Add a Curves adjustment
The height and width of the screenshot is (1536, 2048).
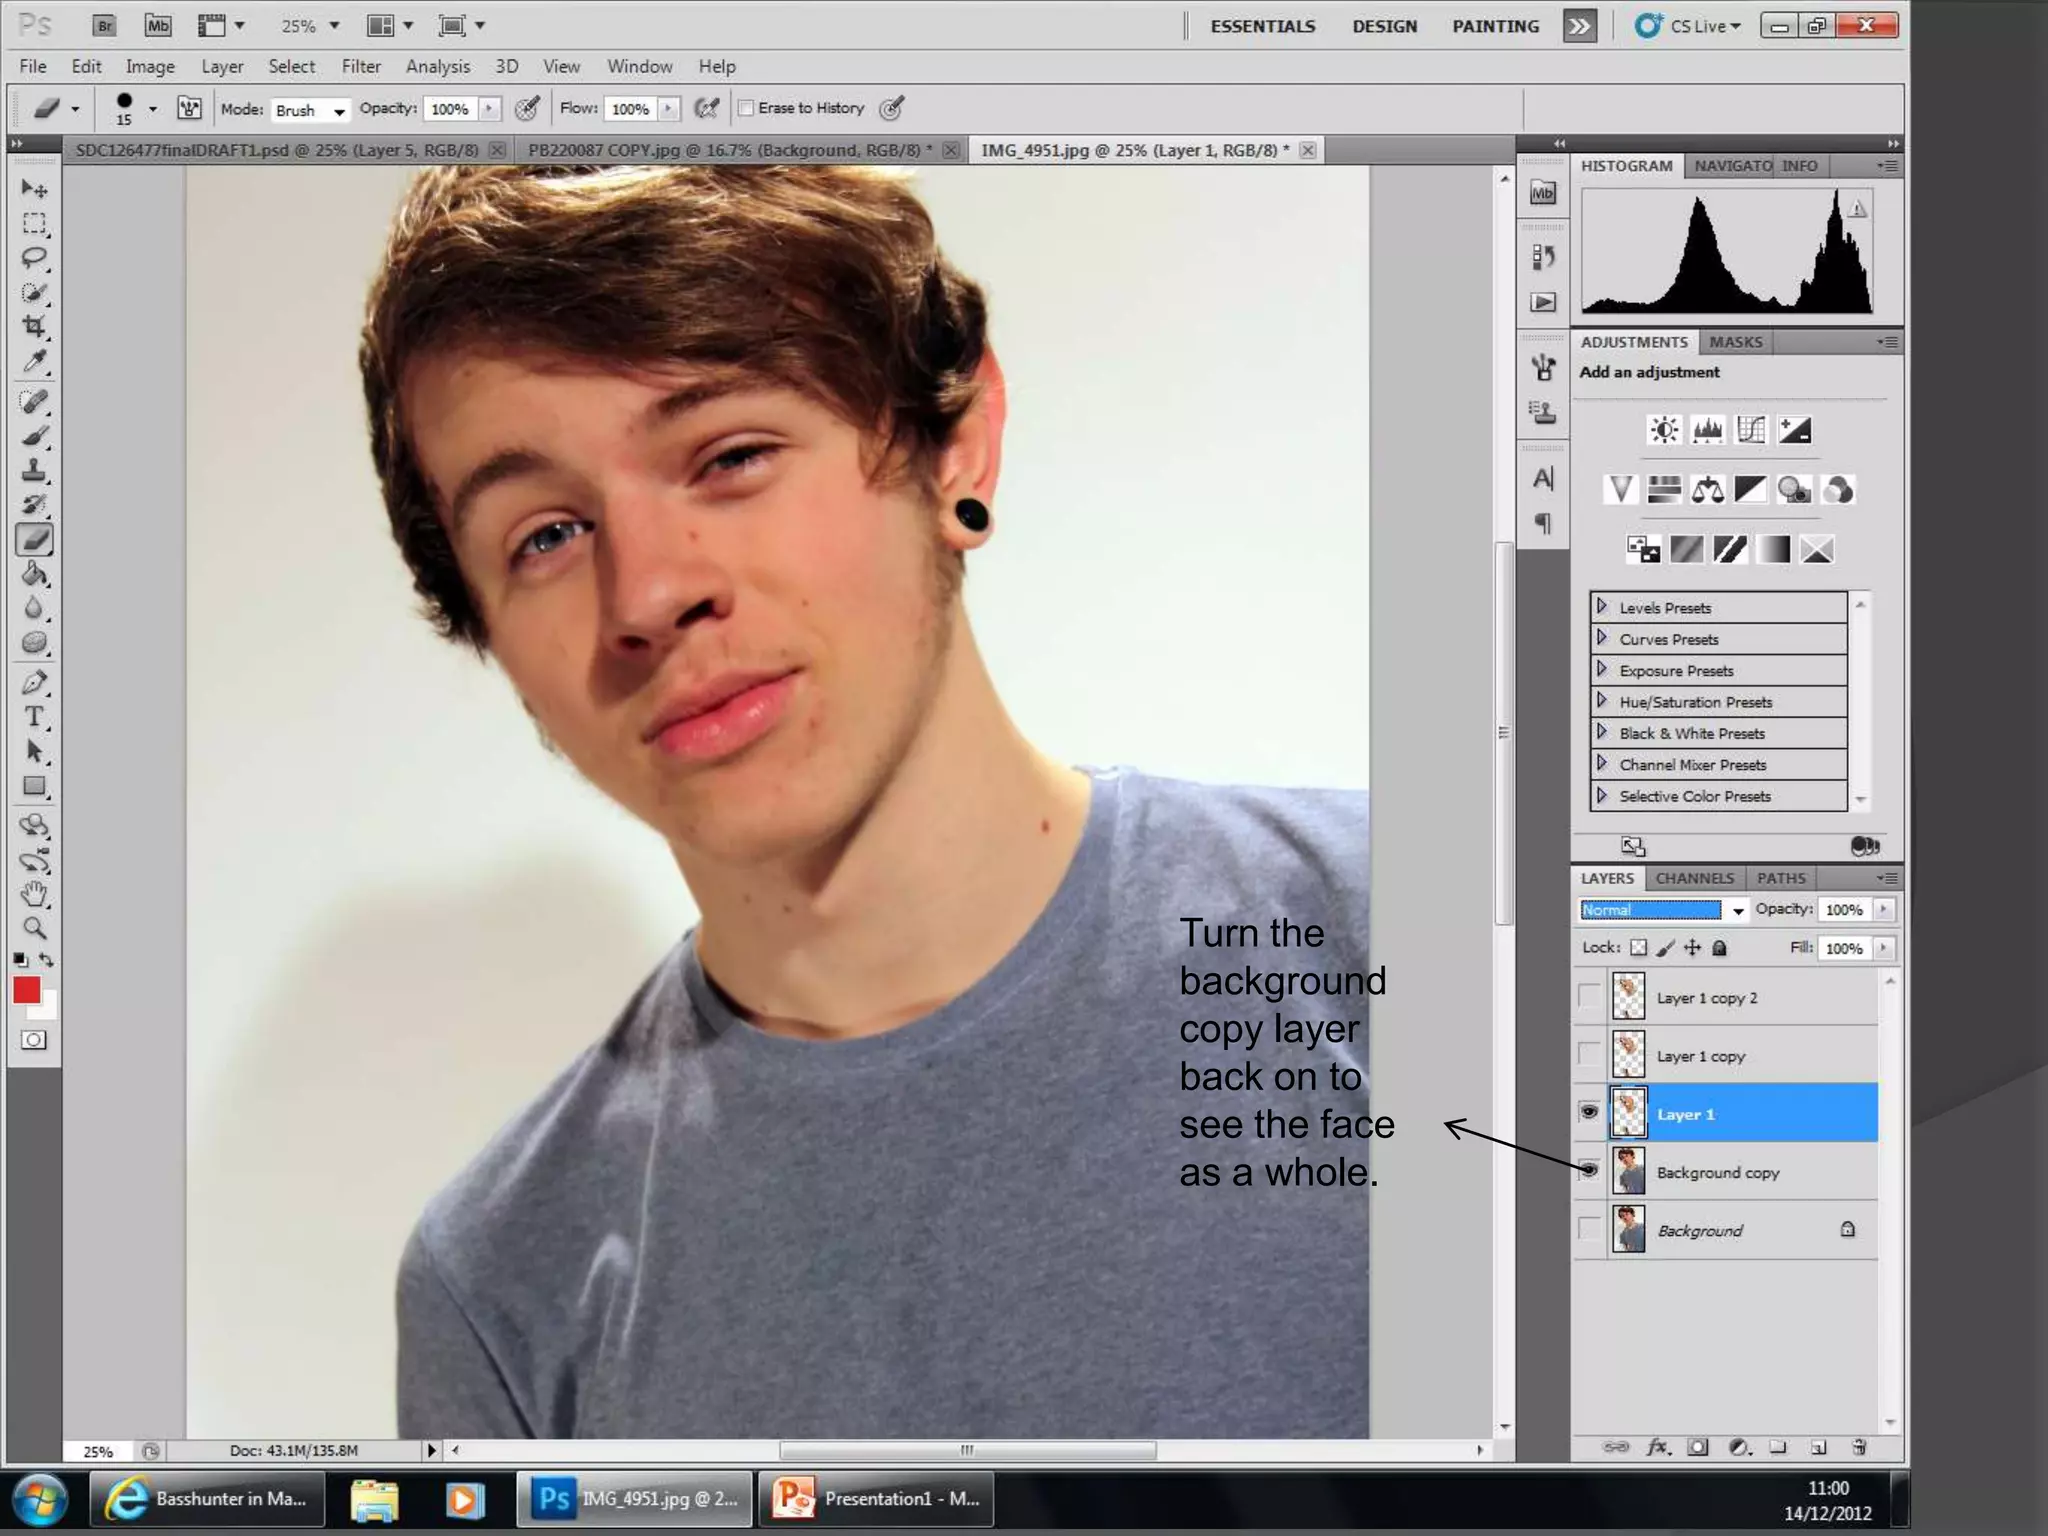[1751, 431]
